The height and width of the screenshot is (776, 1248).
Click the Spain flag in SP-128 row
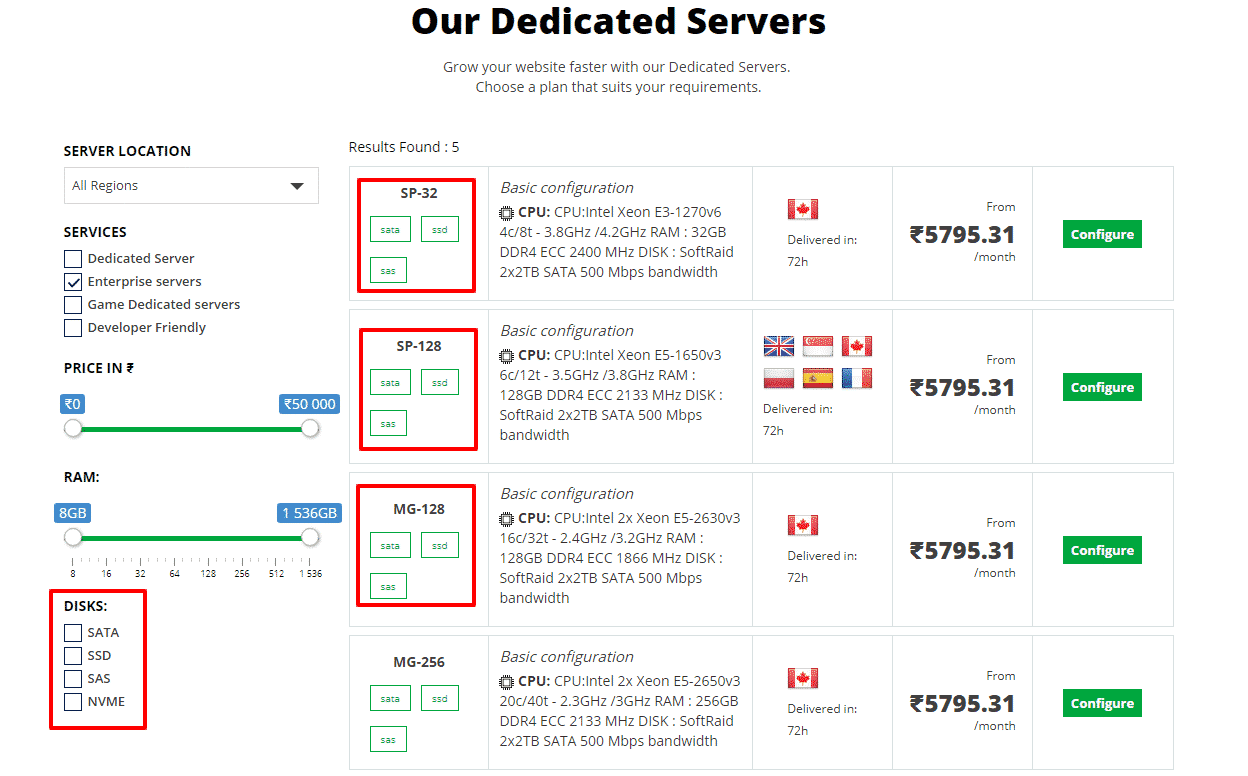818,379
